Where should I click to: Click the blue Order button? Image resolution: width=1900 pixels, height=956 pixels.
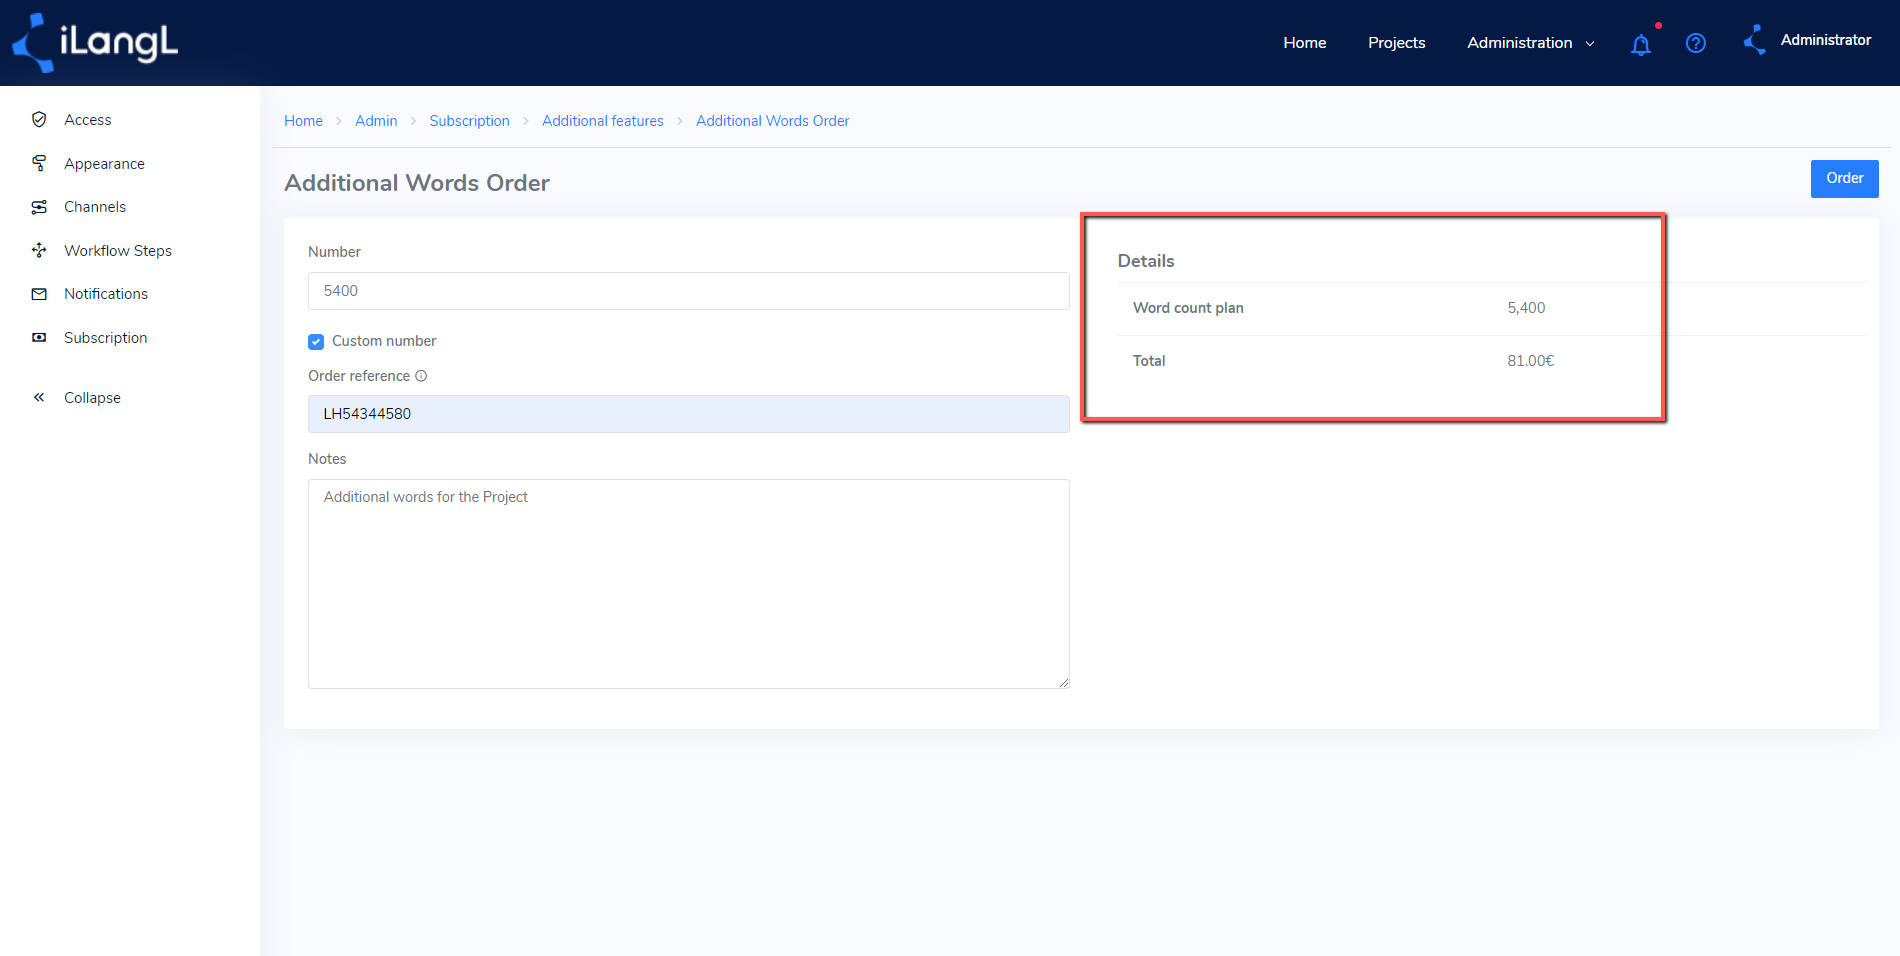1844,178
